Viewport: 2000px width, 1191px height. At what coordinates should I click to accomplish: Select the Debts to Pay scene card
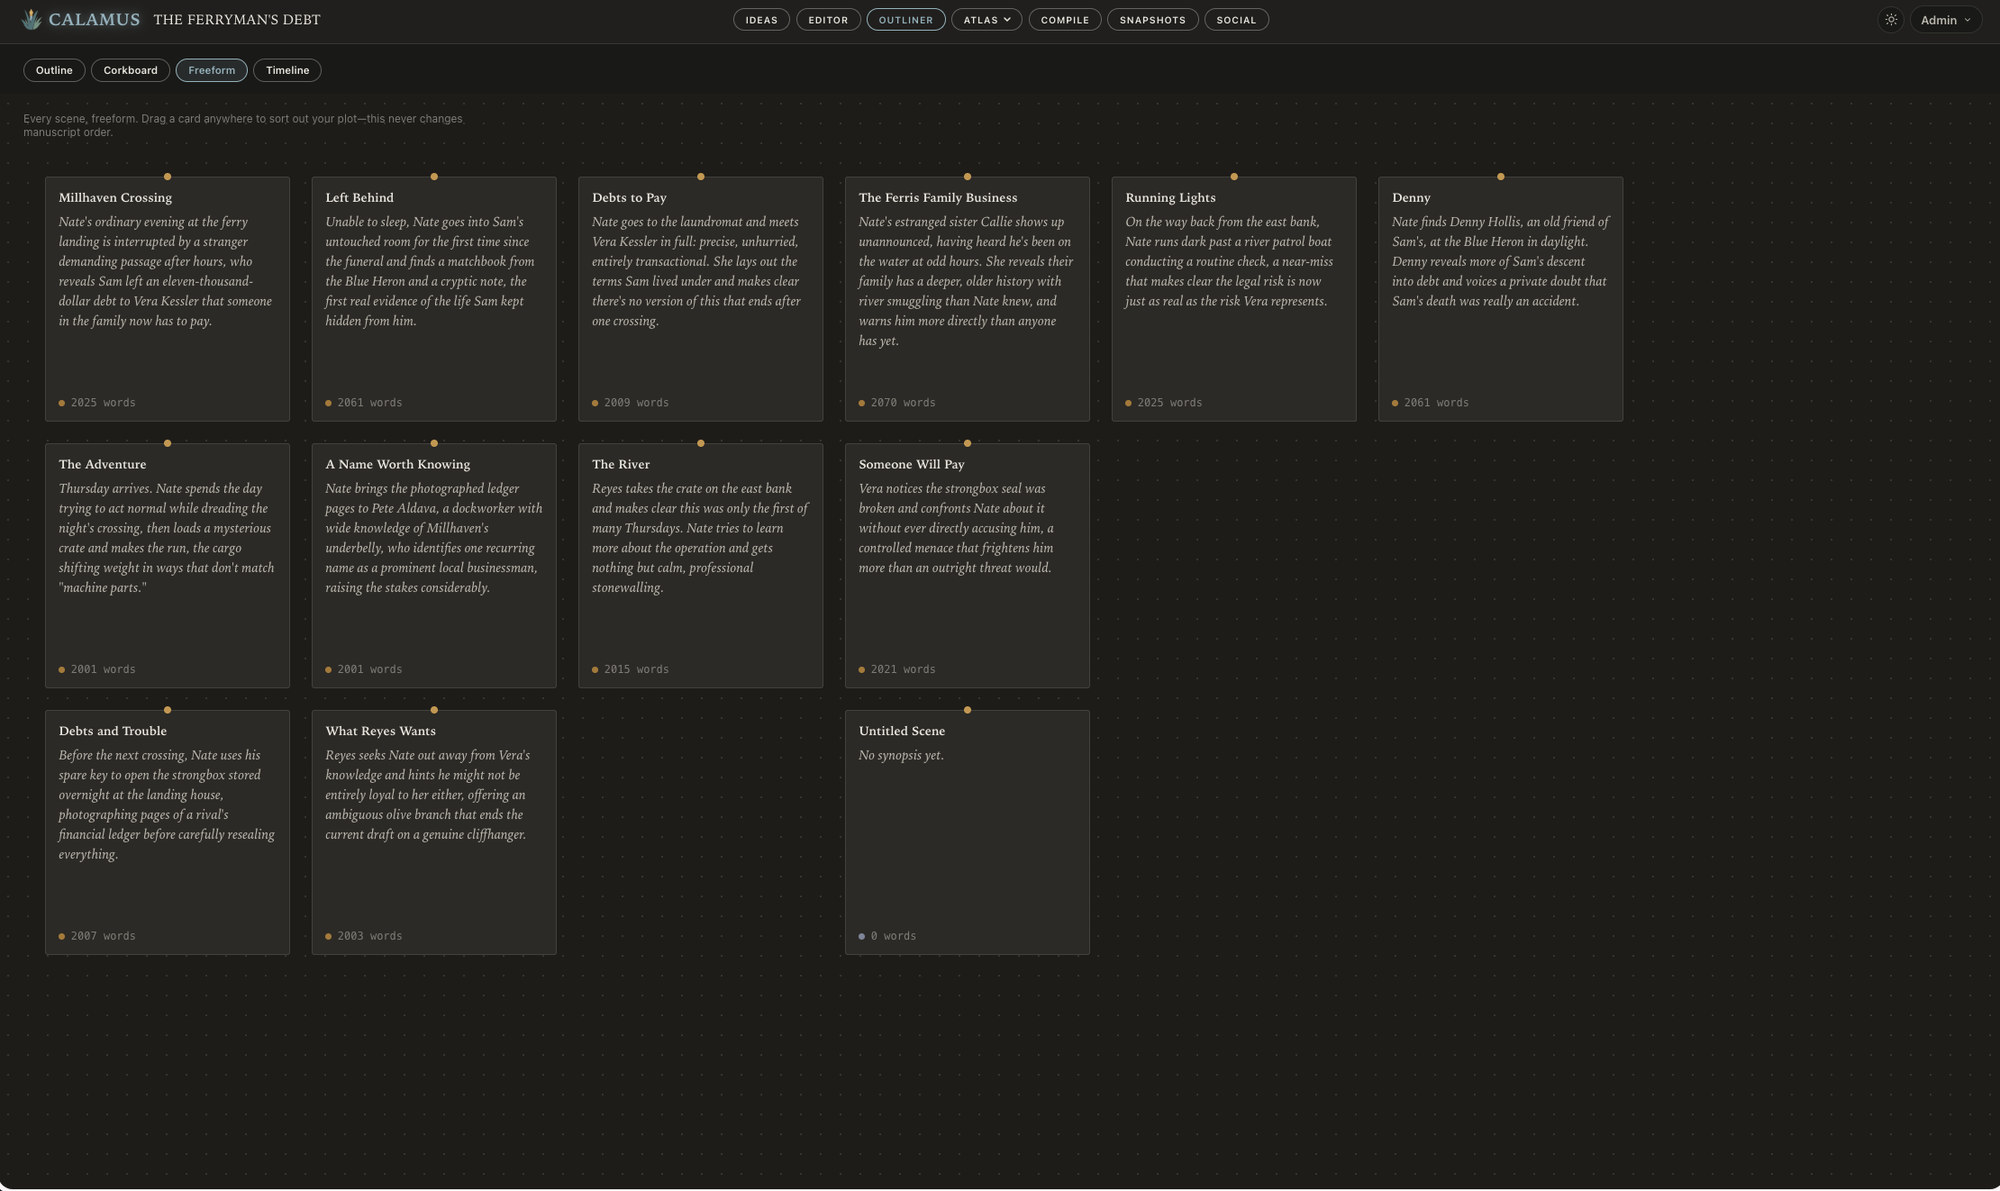700,299
